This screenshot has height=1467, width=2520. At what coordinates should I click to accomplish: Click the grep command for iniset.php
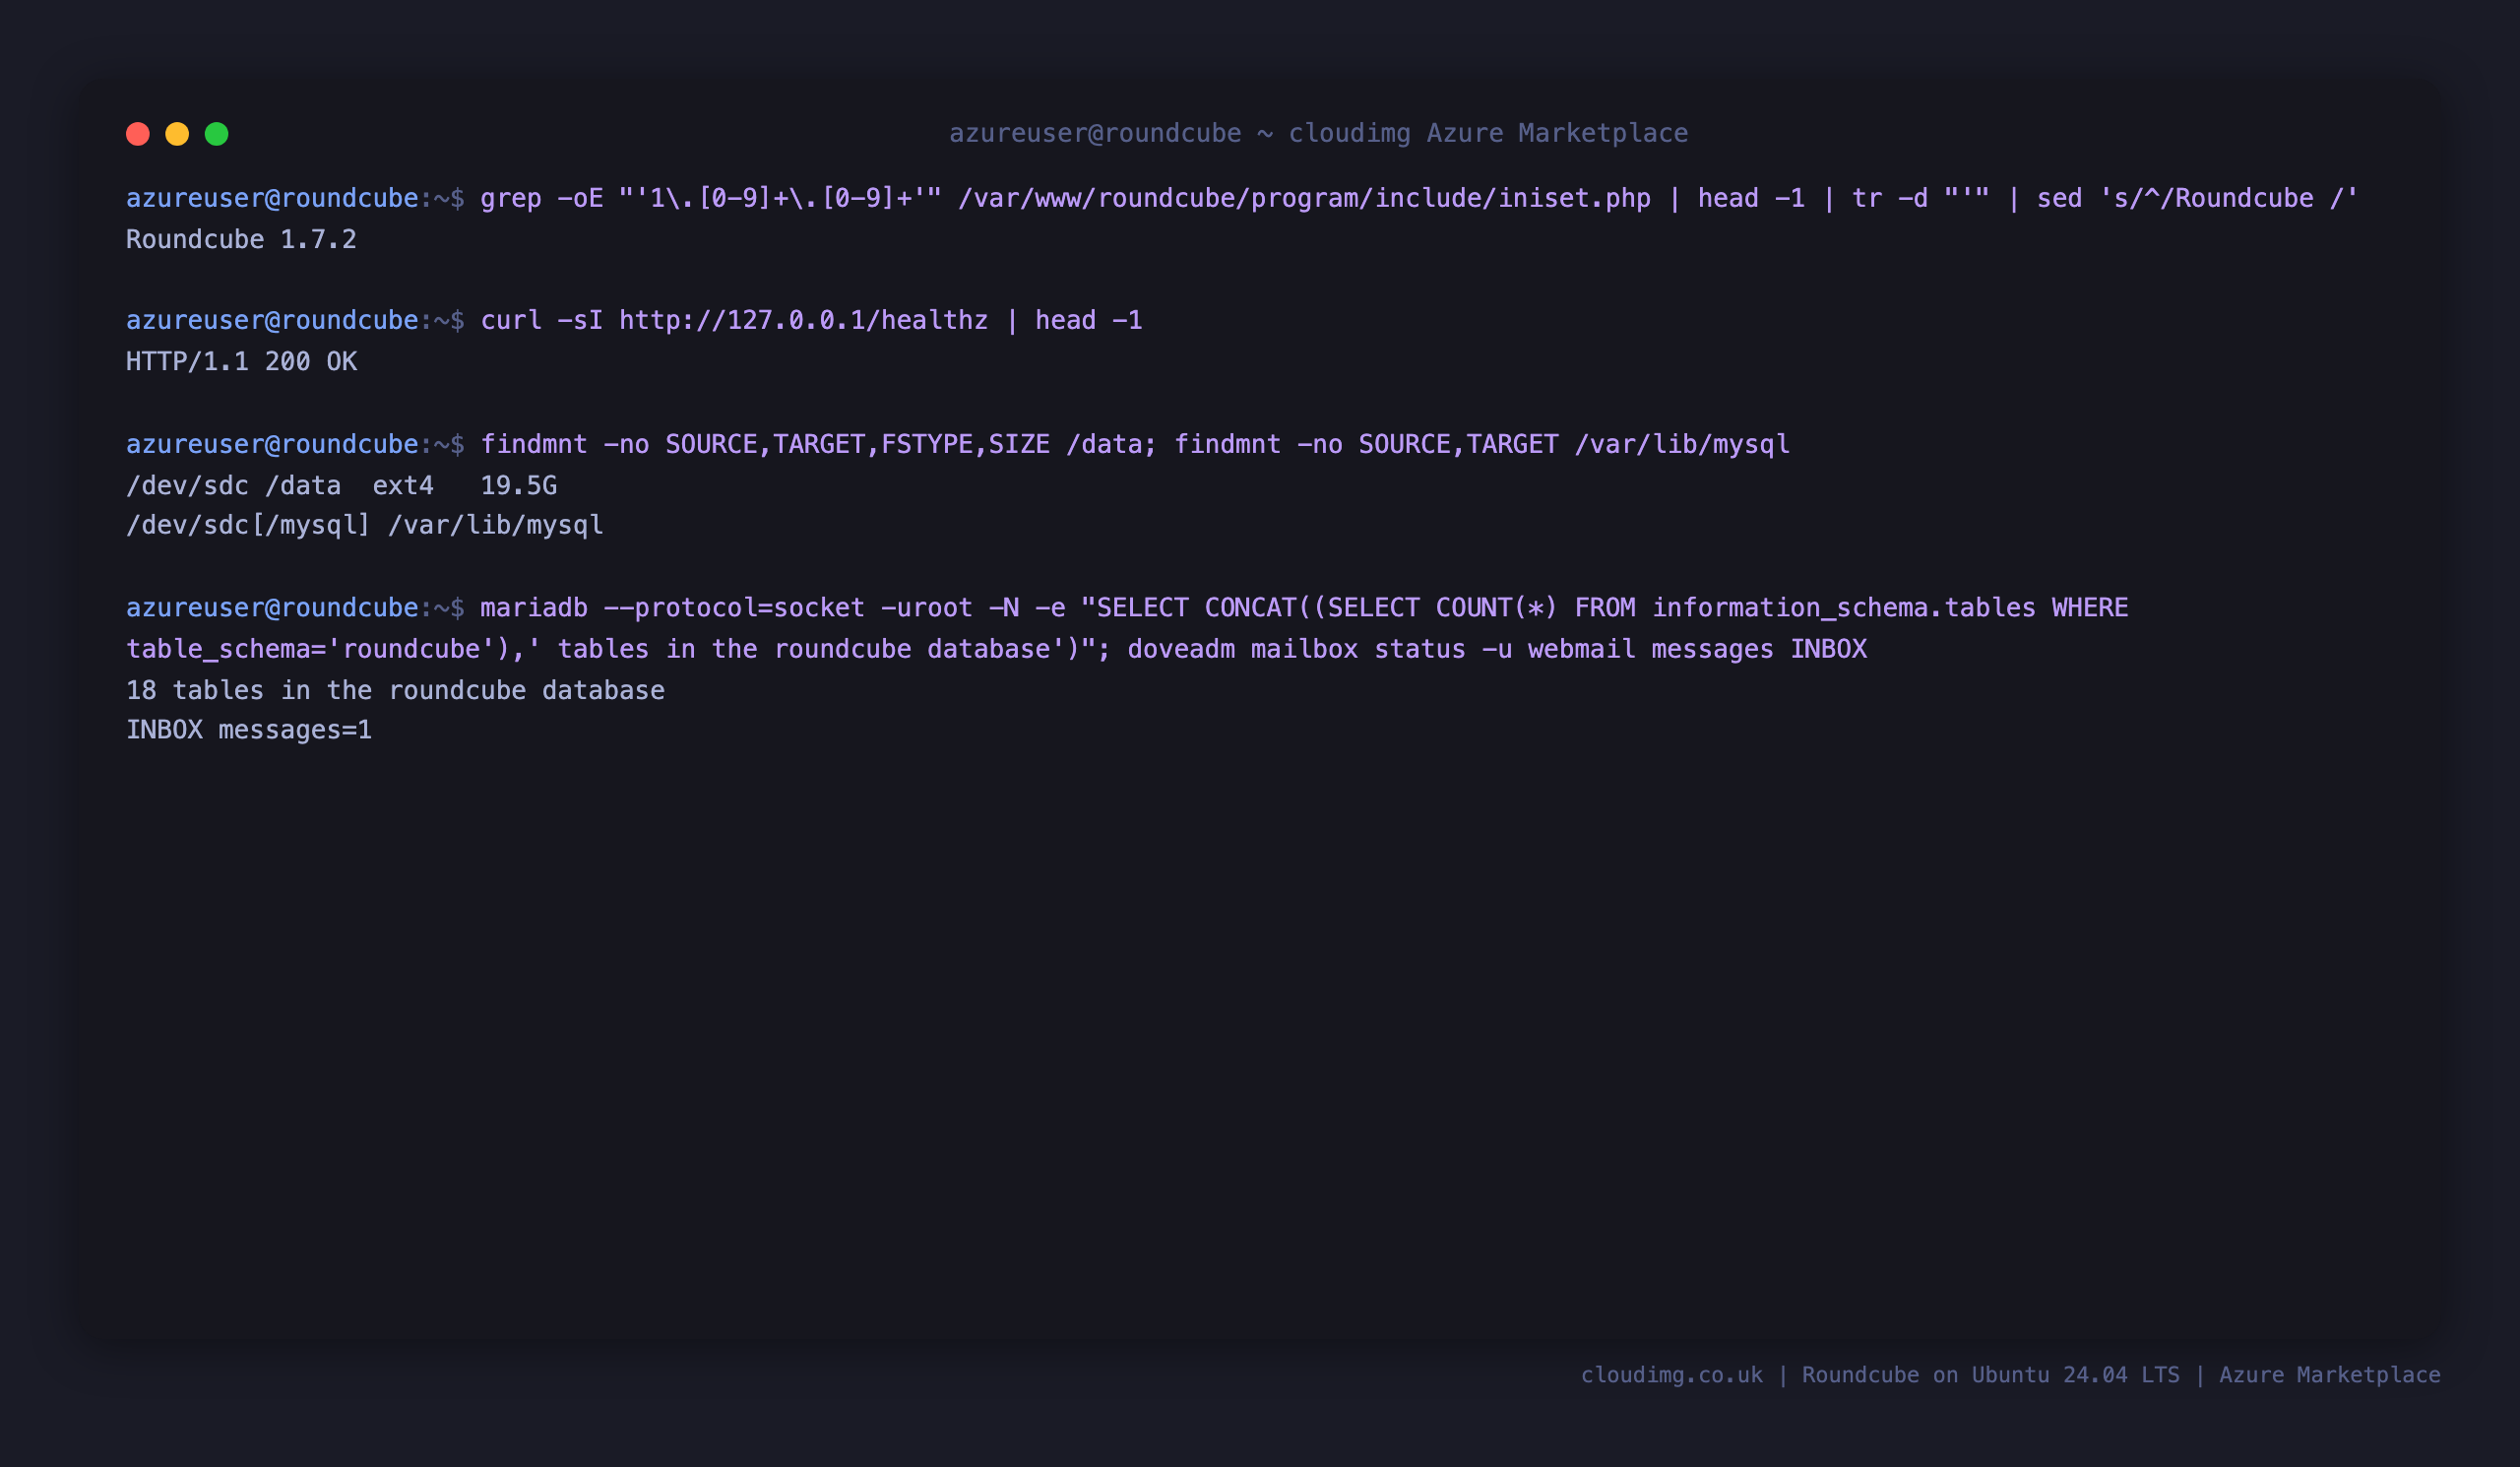1419,198
